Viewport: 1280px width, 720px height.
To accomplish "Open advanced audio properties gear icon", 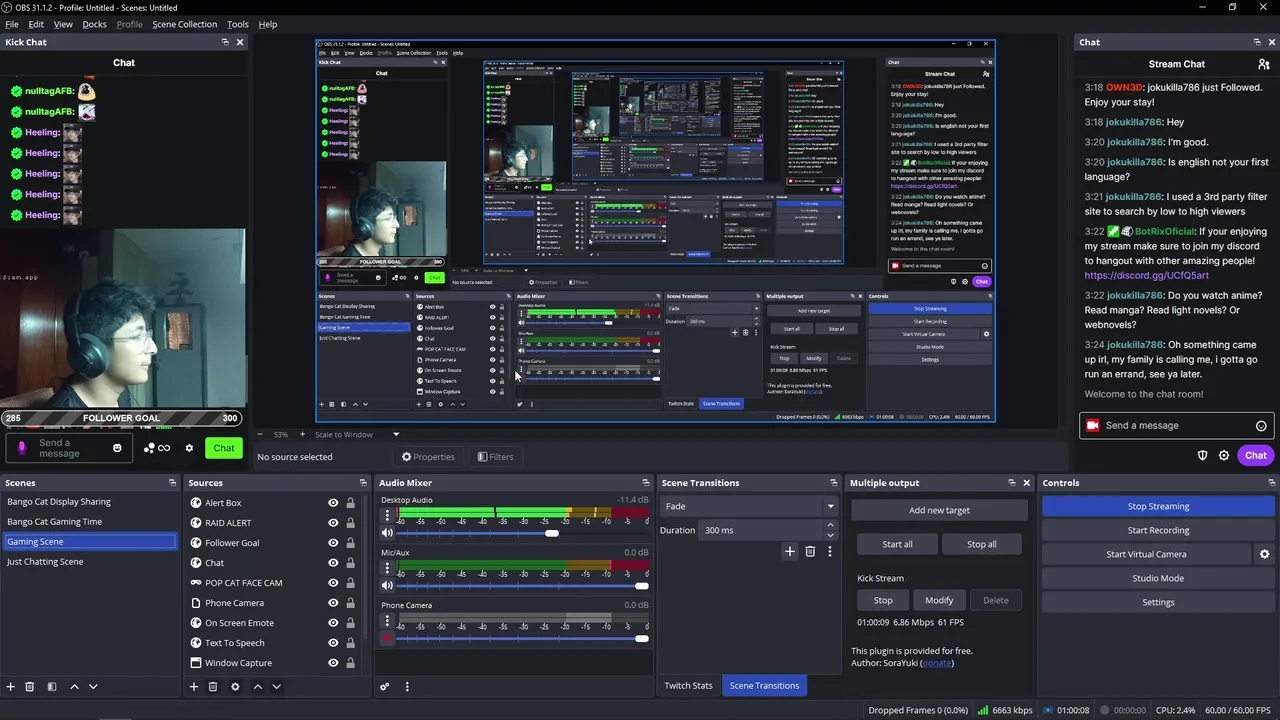I will click(x=384, y=687).
